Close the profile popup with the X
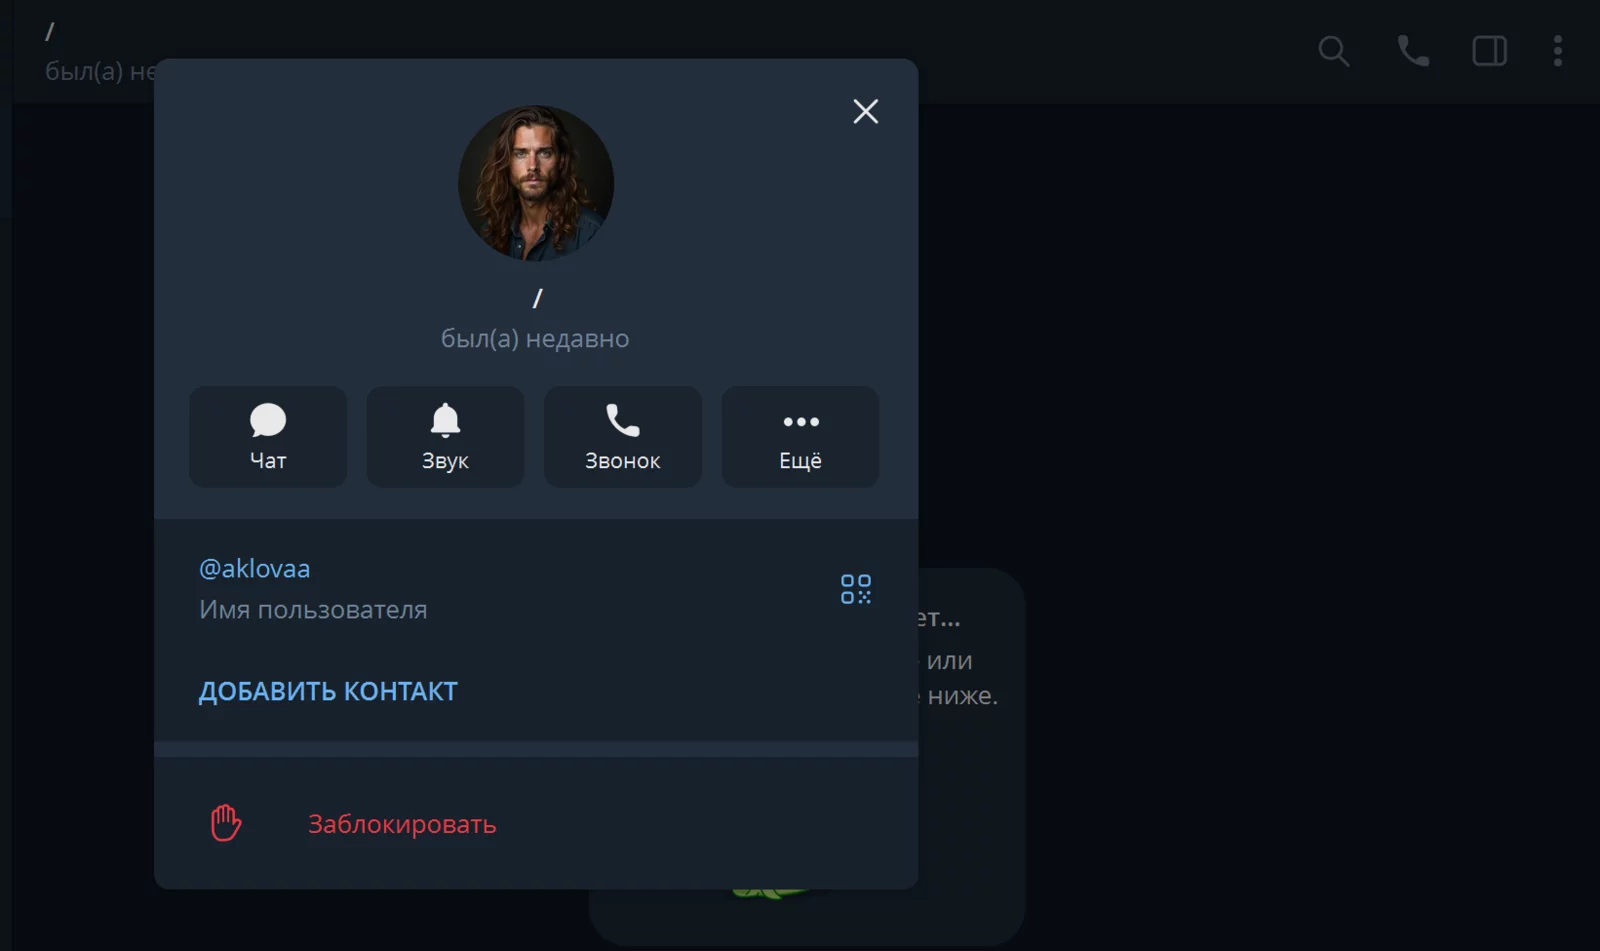Viewport: 1600px width, 951px height. click(865, 111)
